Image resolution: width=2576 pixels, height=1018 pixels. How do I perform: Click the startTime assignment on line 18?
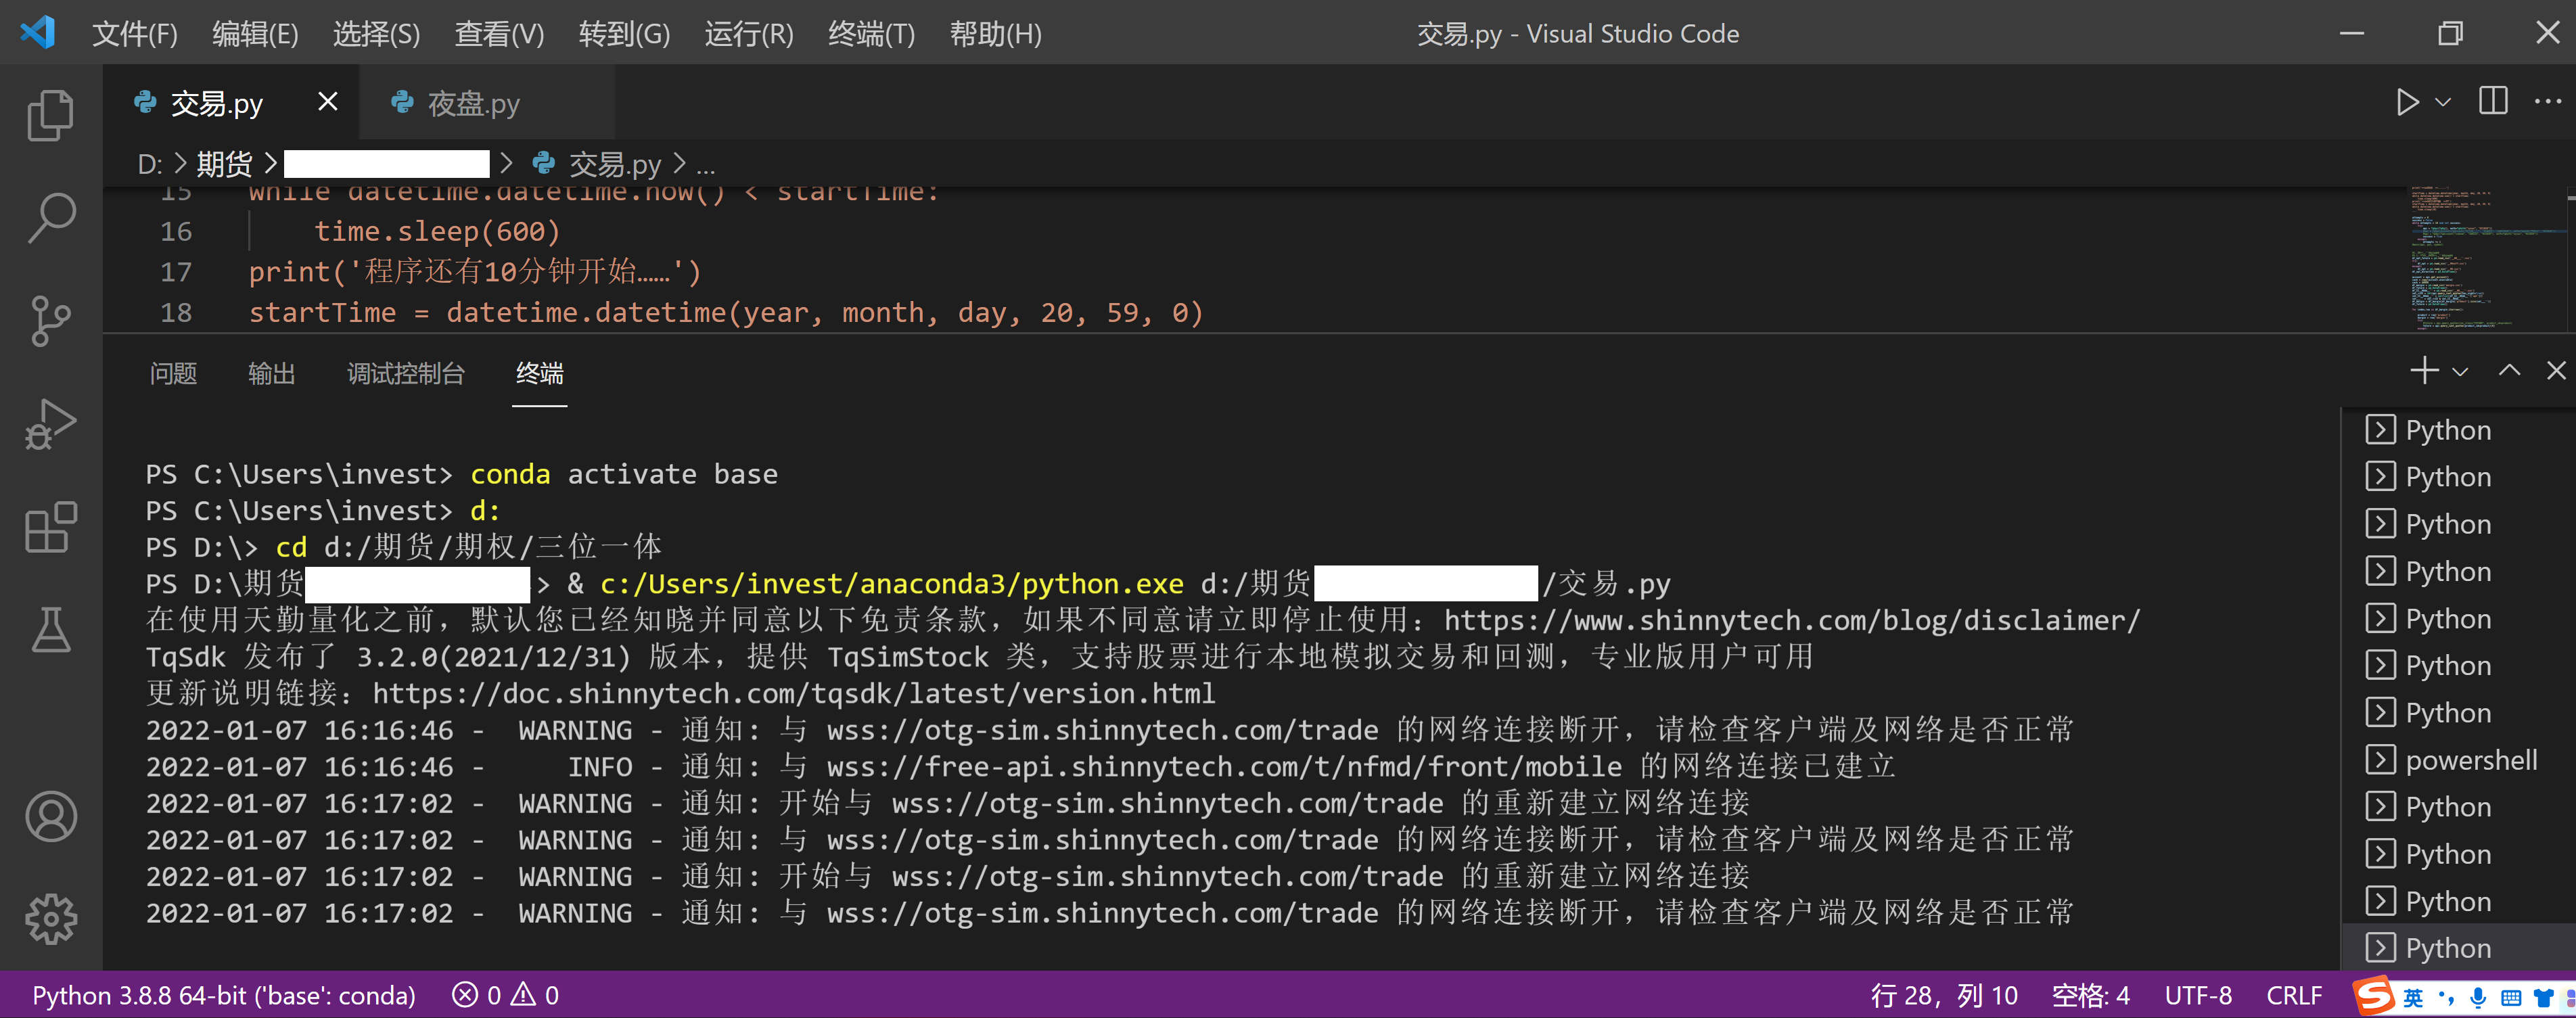coord(725,312)
